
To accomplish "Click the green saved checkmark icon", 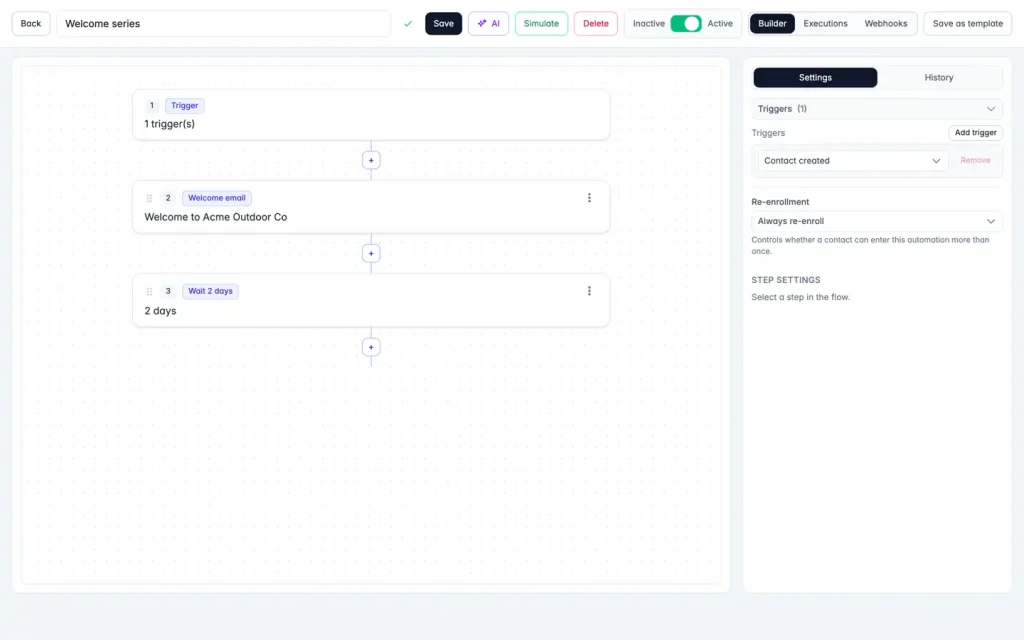I will (408, 24).
